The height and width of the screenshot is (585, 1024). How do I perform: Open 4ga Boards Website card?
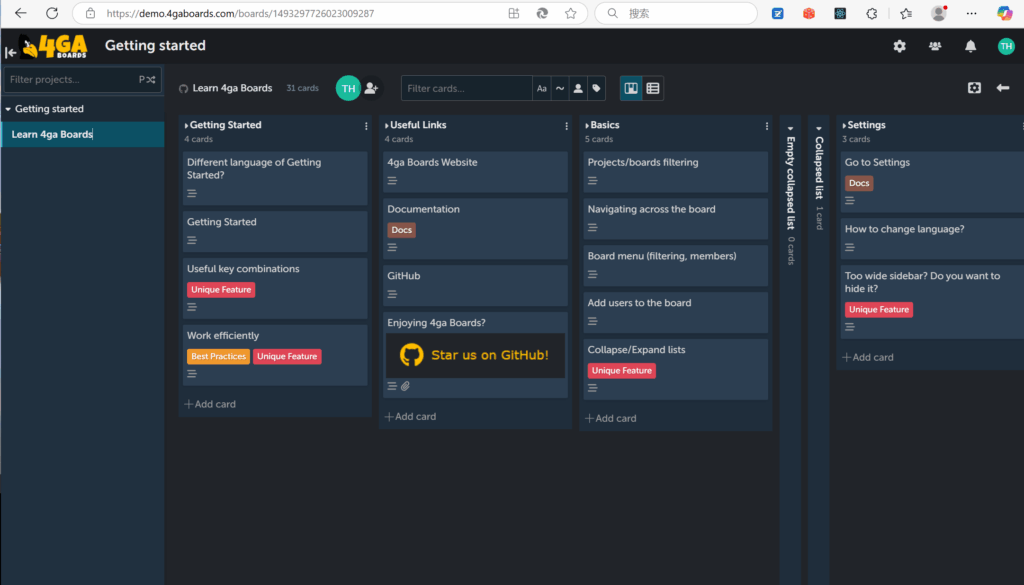[x=475, y=172]
